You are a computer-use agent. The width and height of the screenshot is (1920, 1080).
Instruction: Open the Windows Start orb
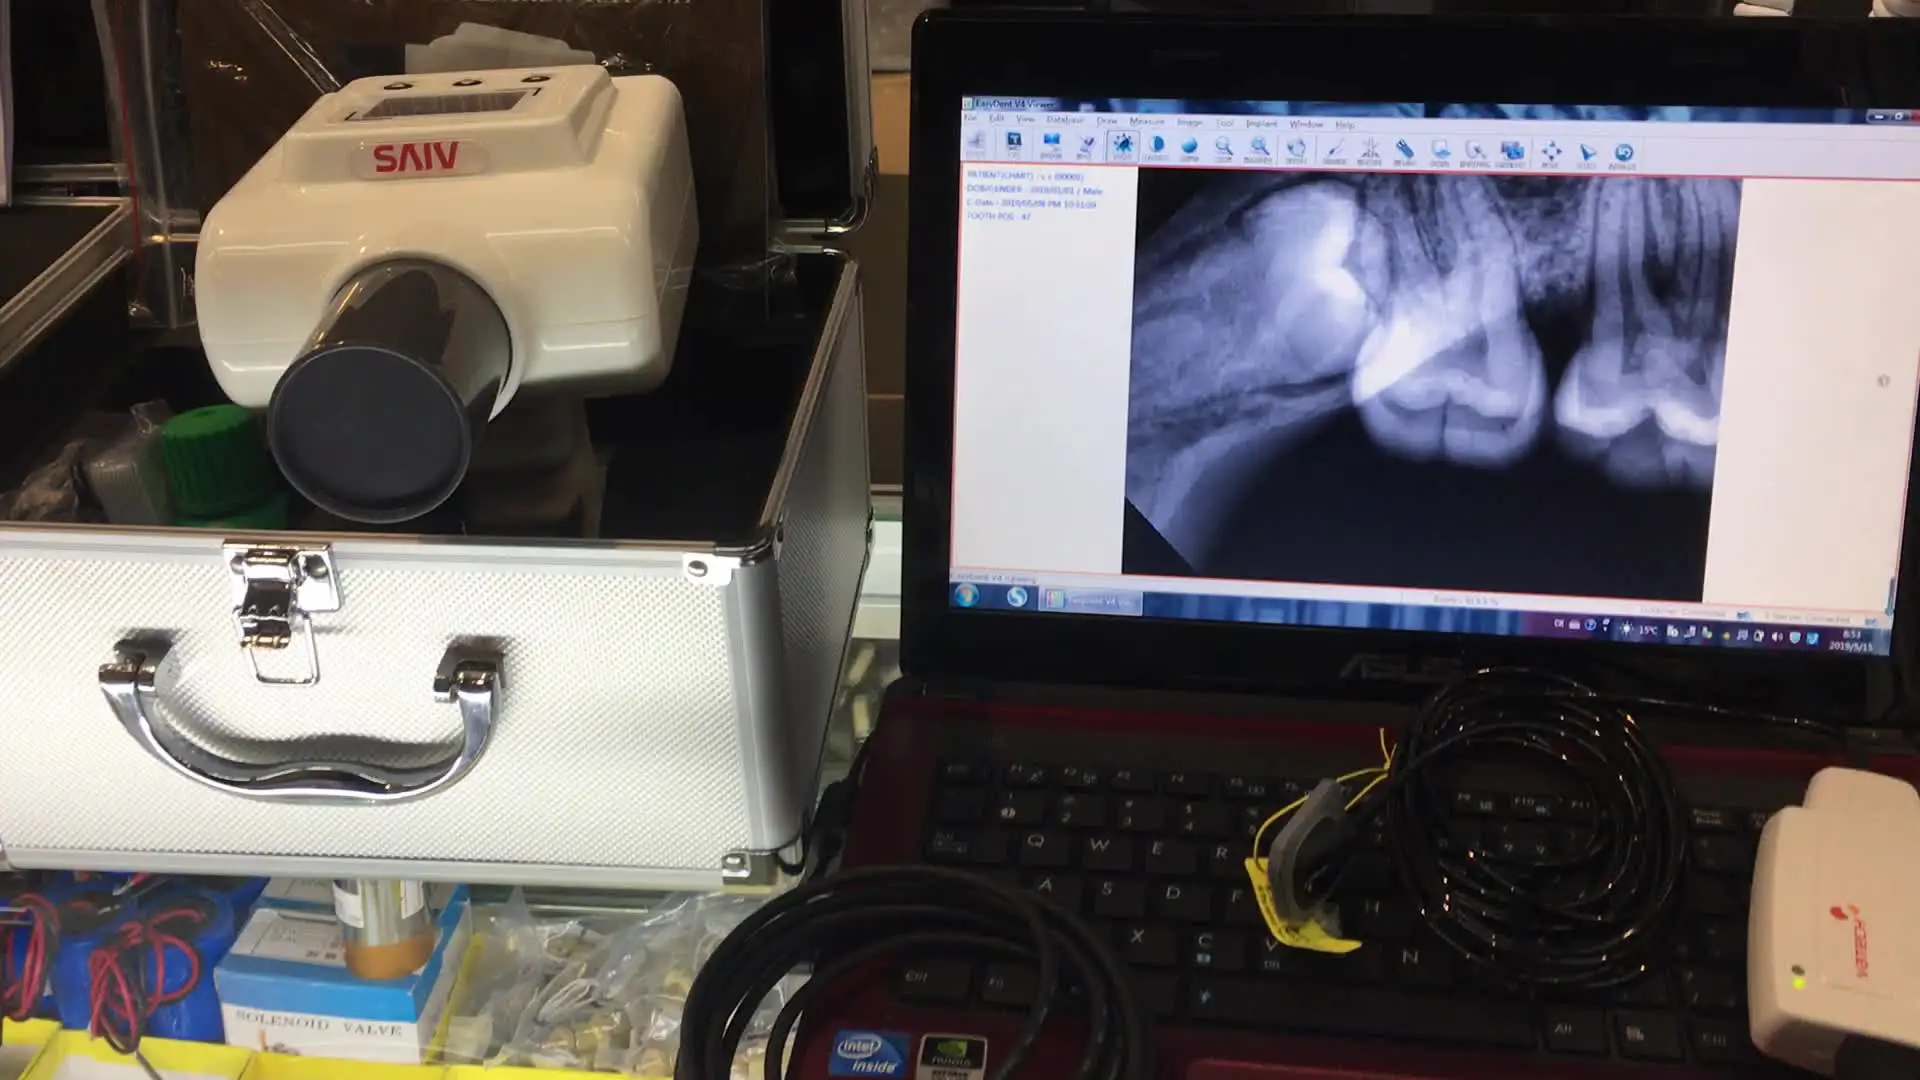[966, 596]
